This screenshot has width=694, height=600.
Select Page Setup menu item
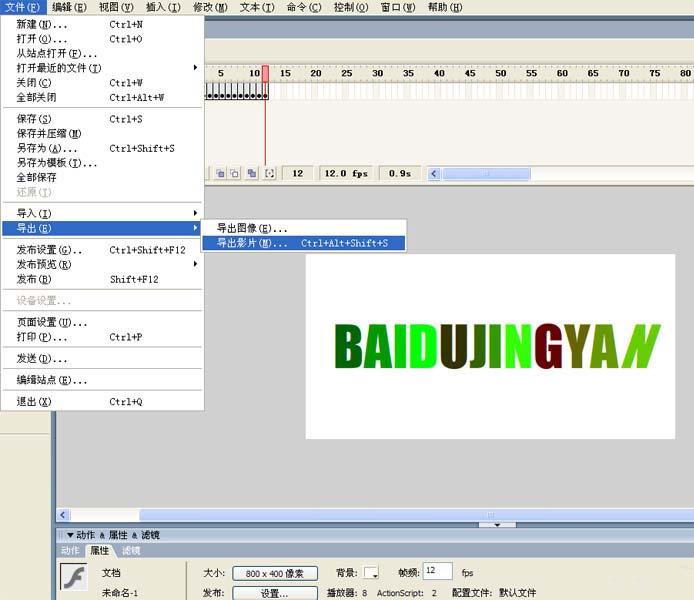(x=102, y=322)
